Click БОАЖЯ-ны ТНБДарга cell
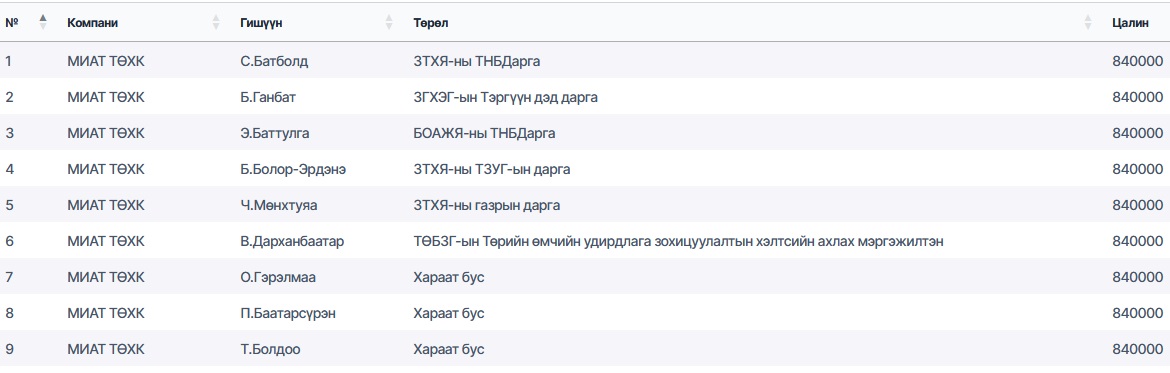The height and width of the screenshot is (373, 1170). tap(484, 133)
